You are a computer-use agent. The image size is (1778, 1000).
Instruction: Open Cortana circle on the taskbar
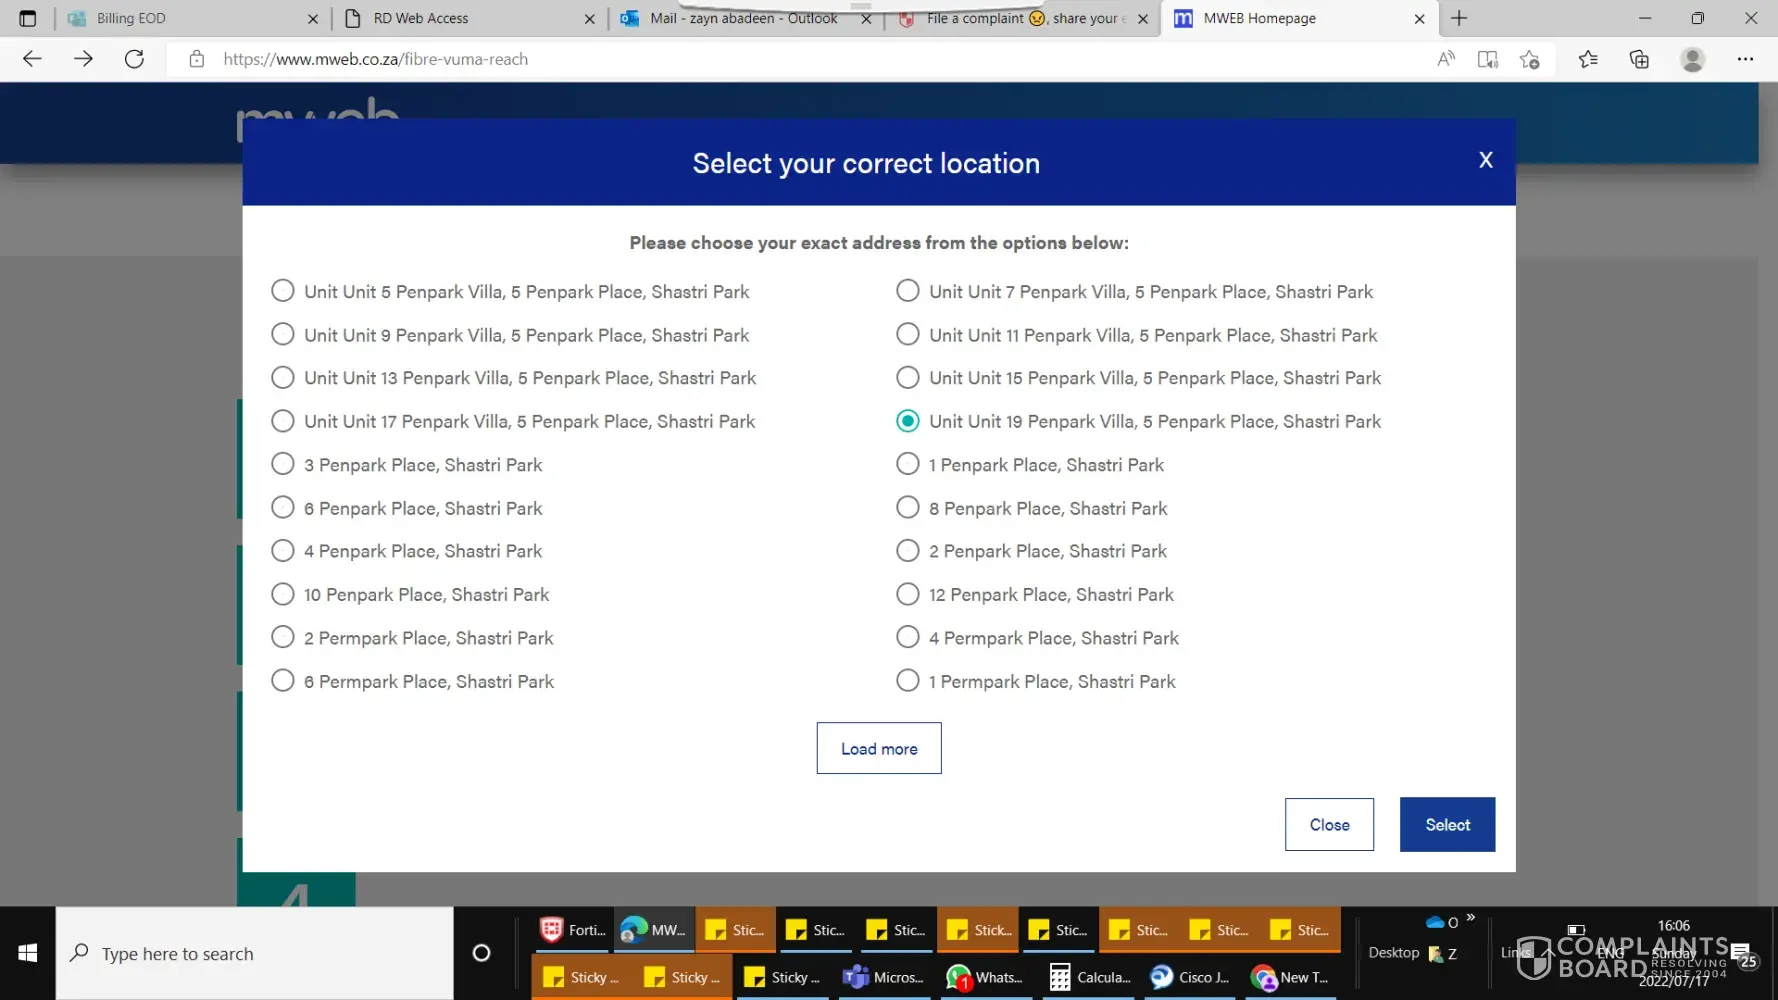point(481,953)
